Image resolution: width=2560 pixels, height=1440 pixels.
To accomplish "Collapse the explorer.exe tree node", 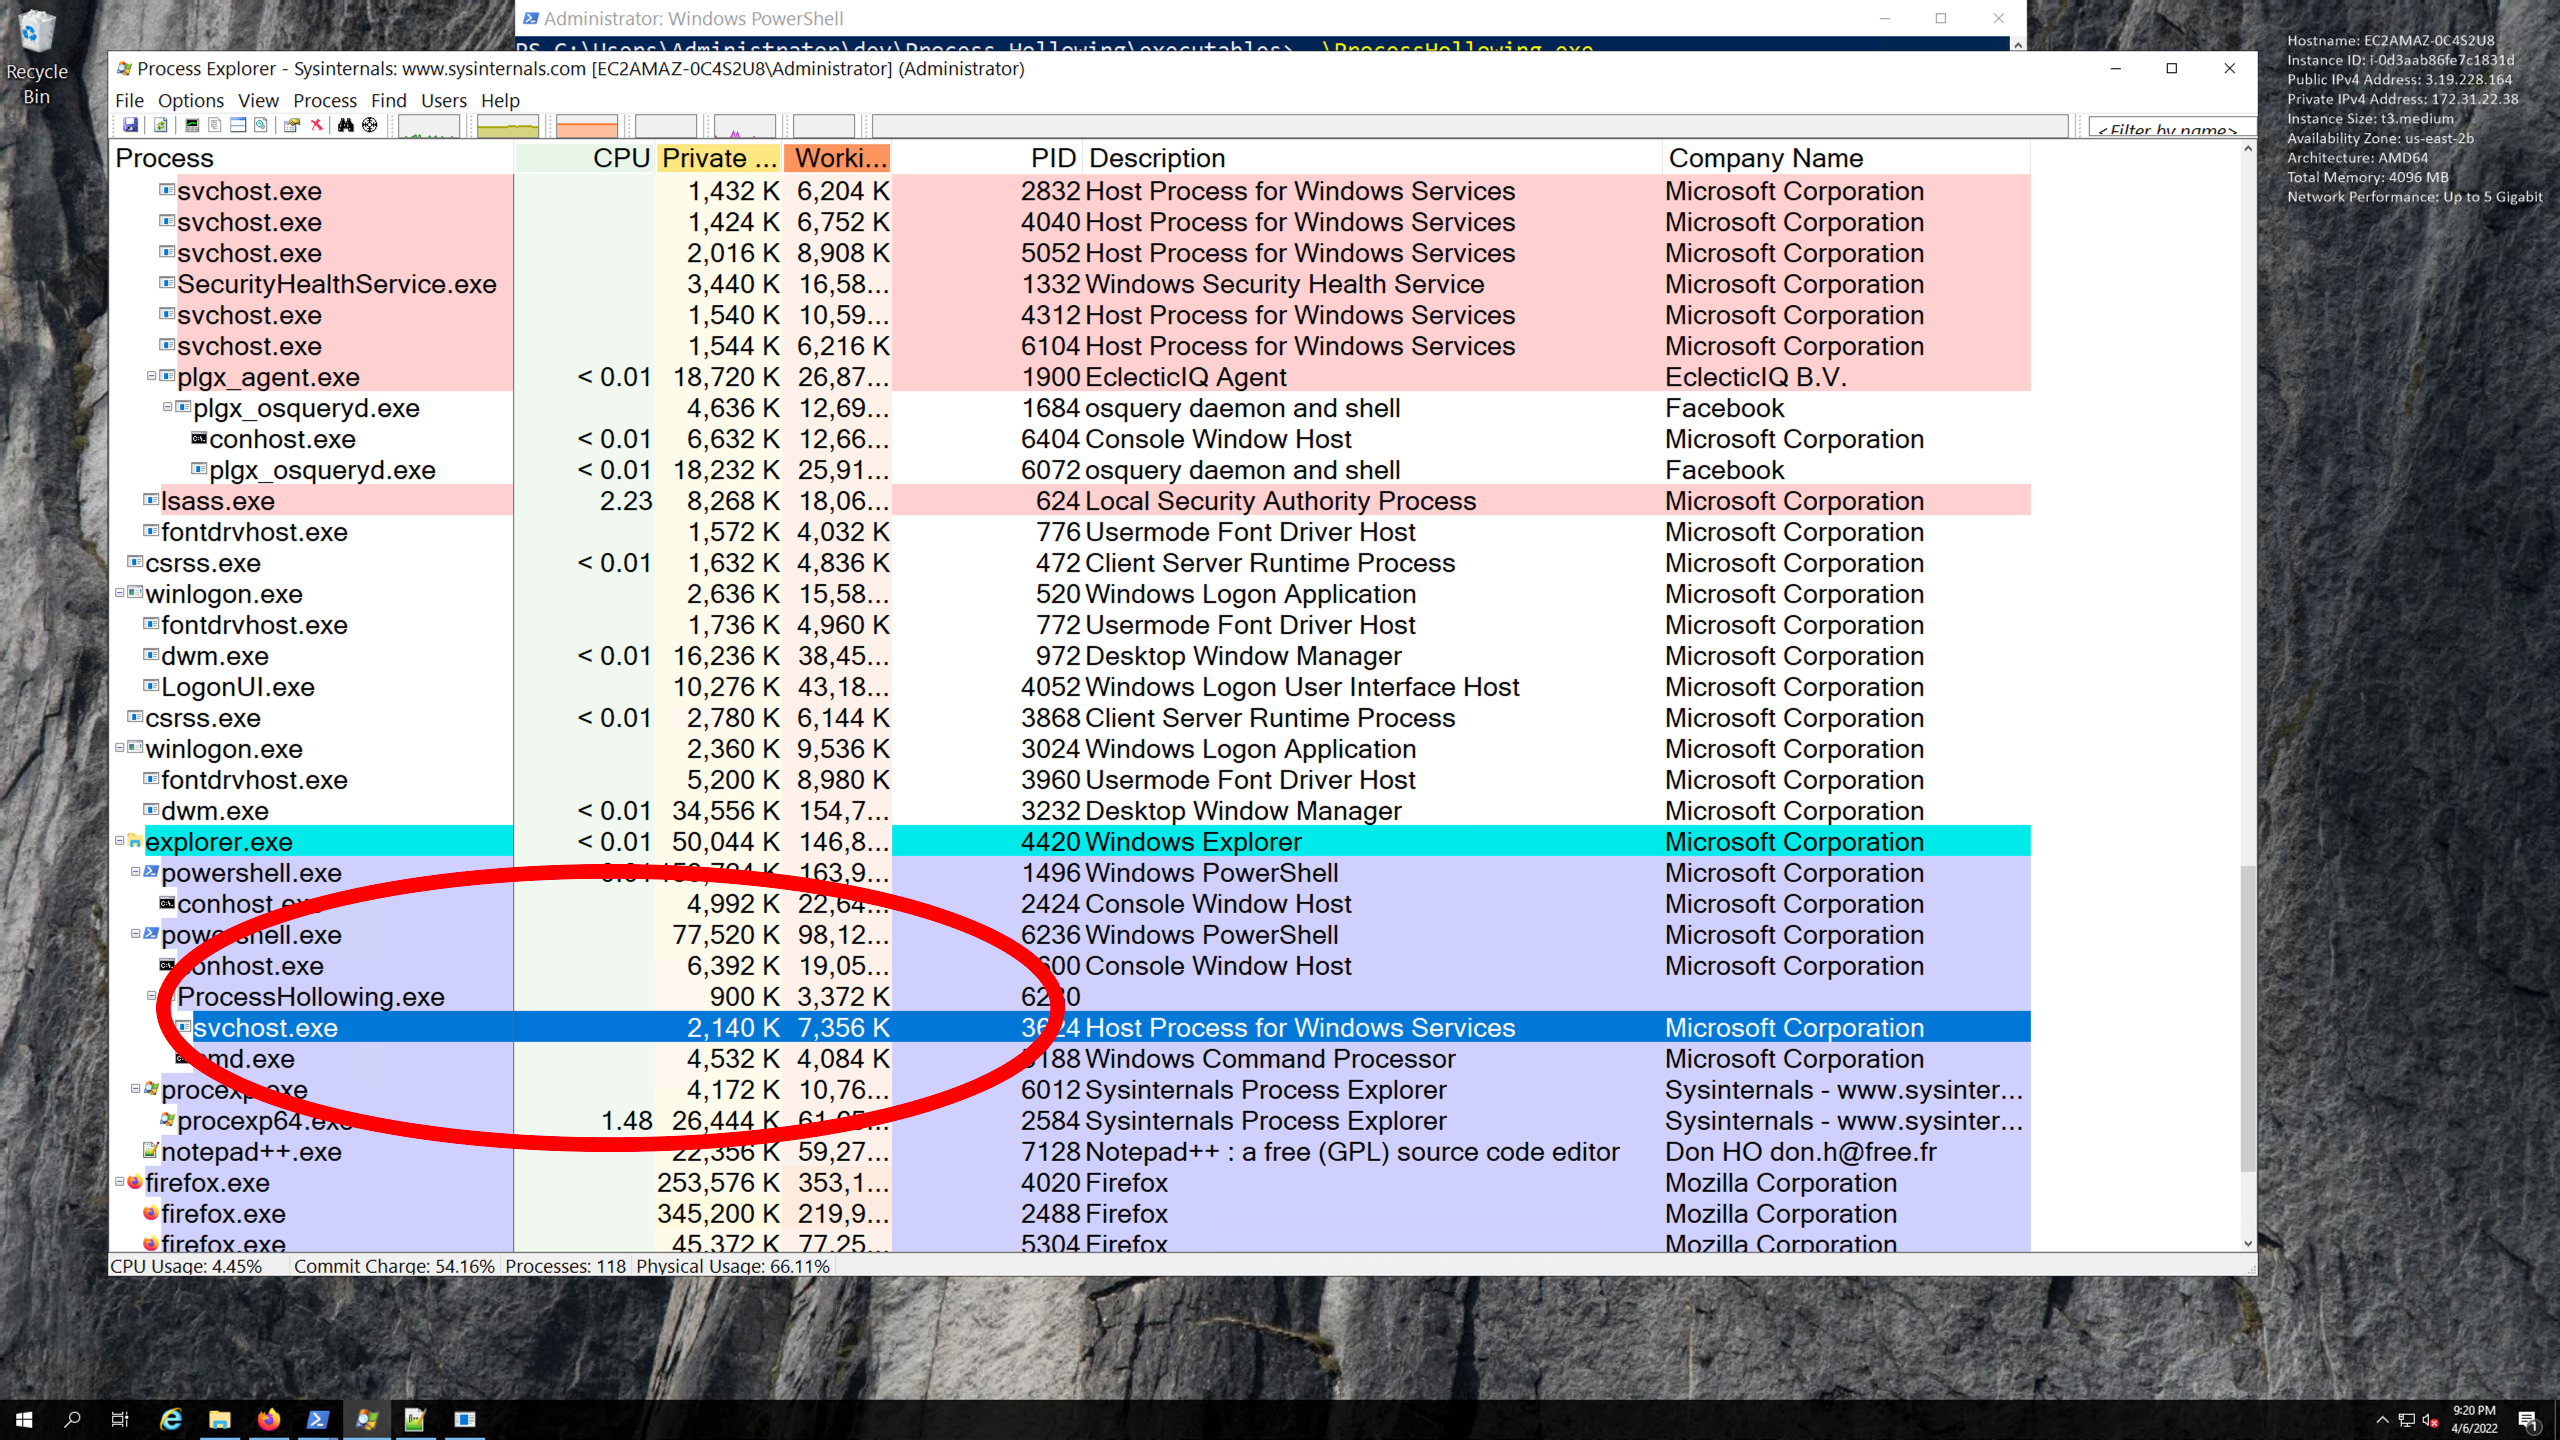I will click(x=120, y=841).
